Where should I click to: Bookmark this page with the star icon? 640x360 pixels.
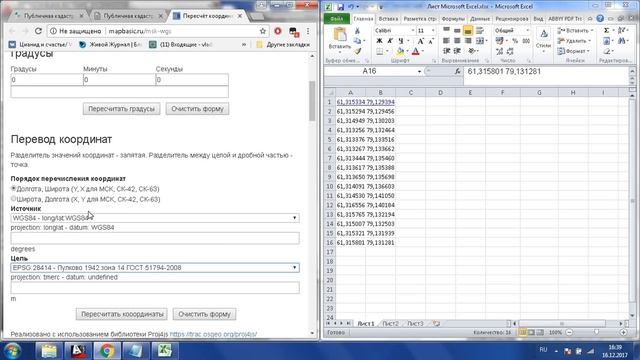coord(262,31)
